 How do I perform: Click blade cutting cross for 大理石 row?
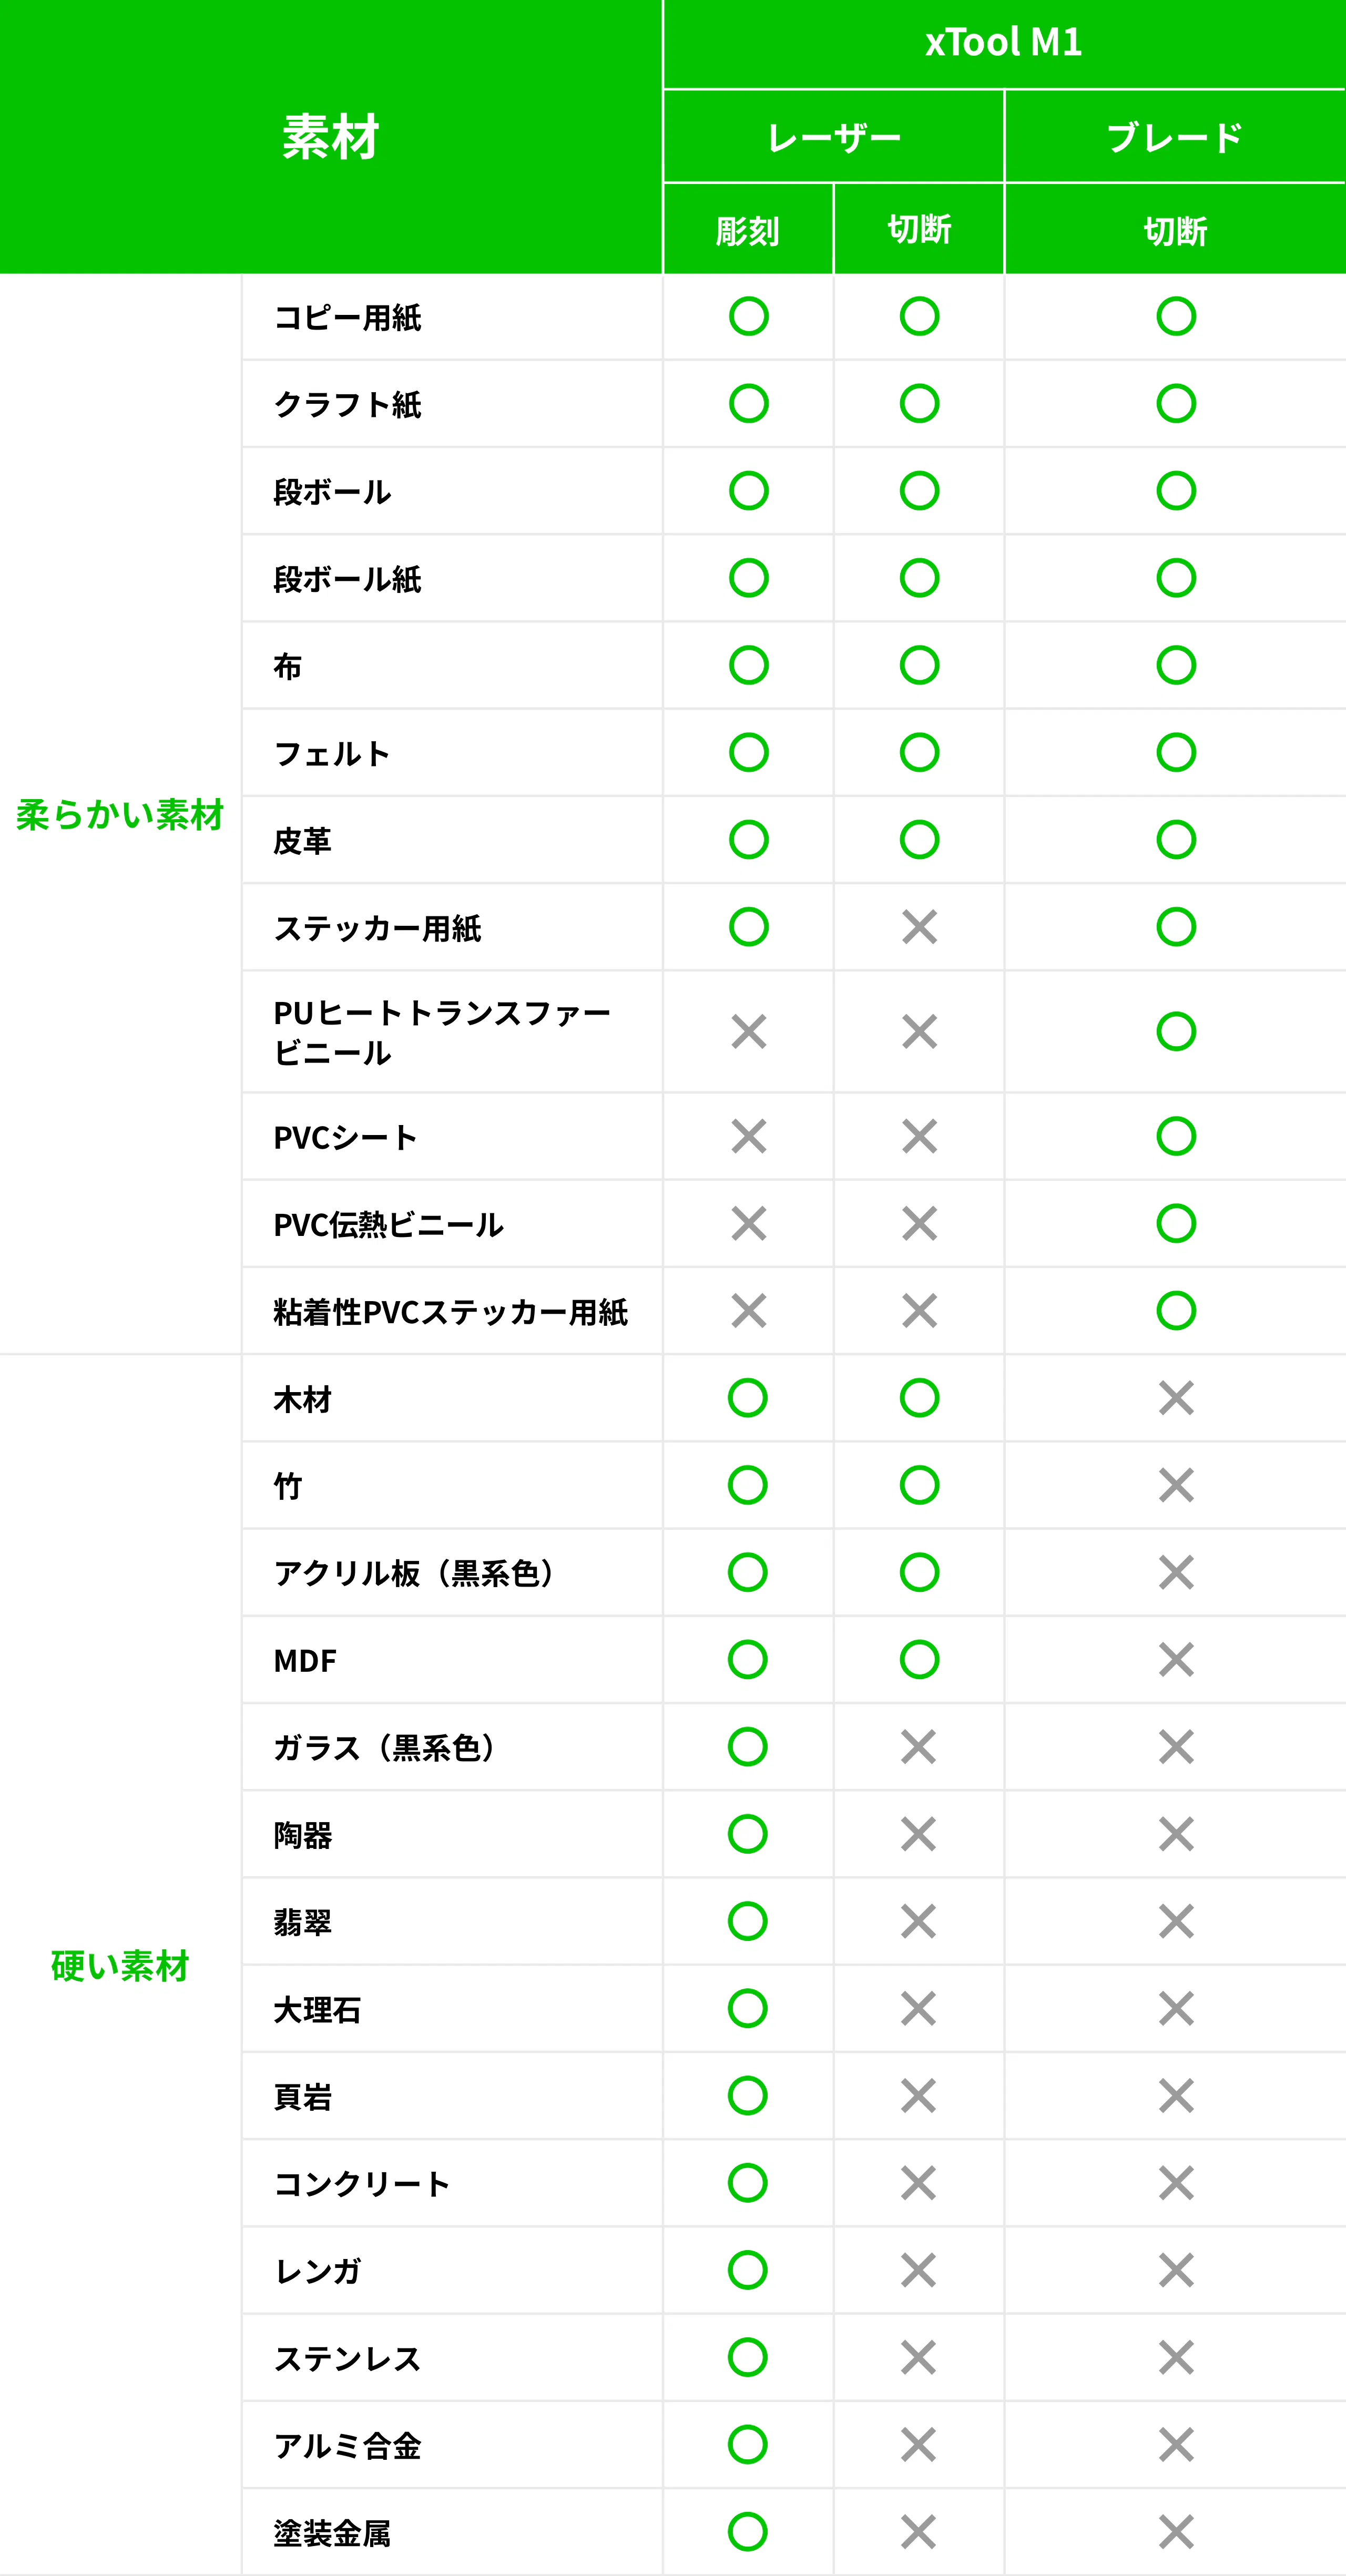(1176, 2008)
